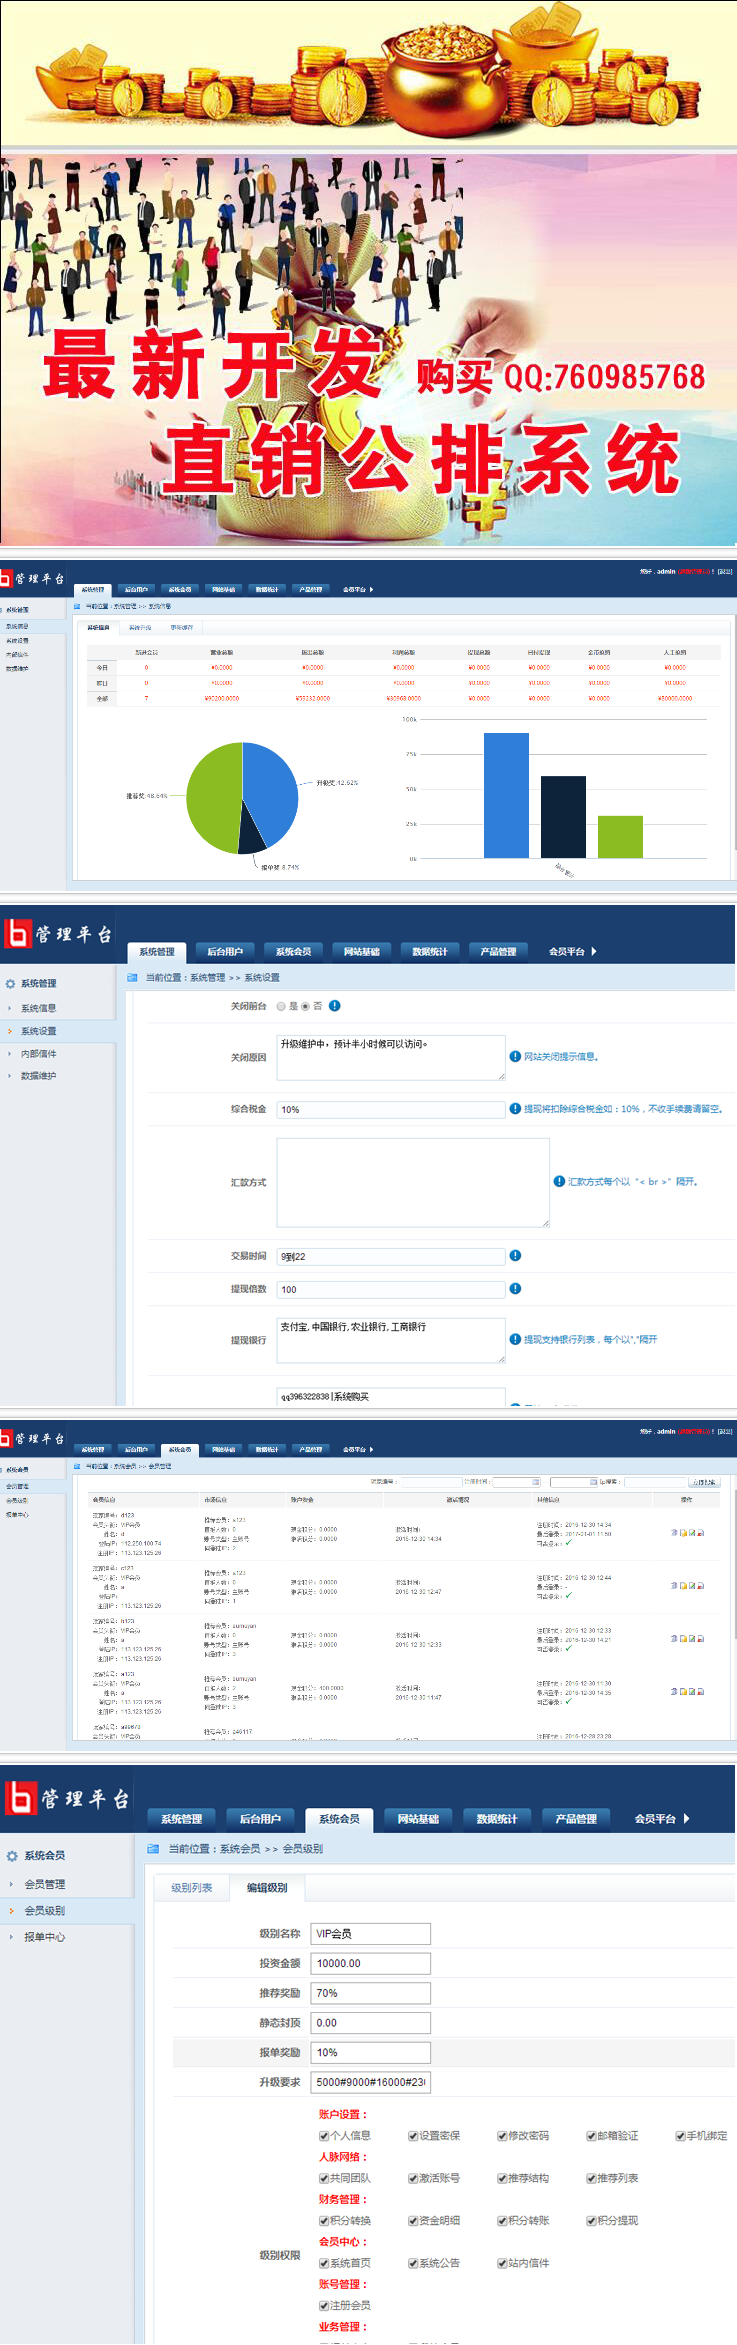Uncheck the 个人信息 permission checkbox
The image size is (737, 2345).
[324, 2136]
